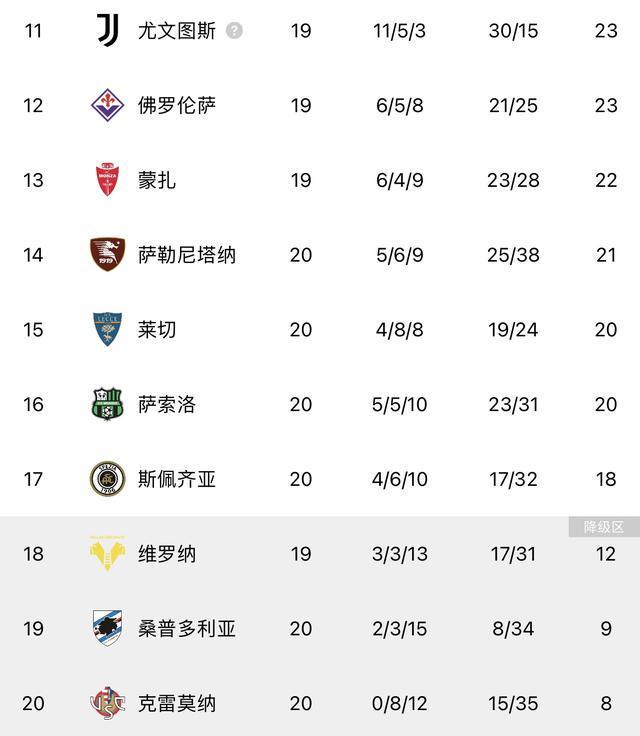This screenshot has height=736, width=640.
Task: Click rank number 17 for 斯佩齐亚
Action: (x=33, y=479)
